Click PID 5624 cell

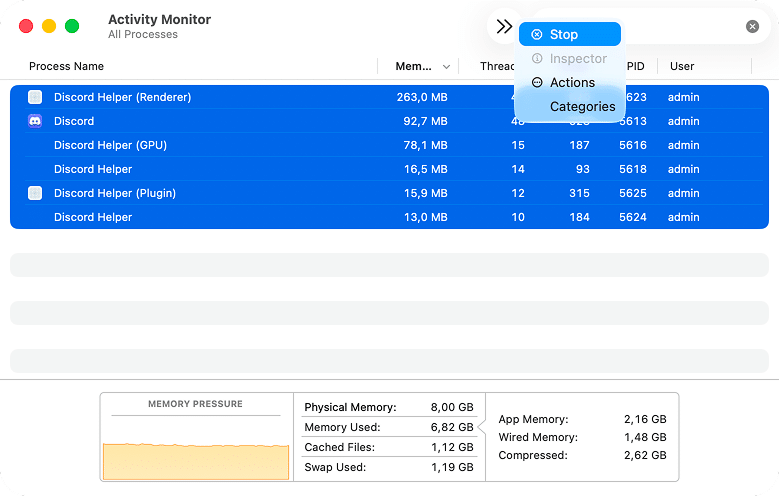(632, 217)
